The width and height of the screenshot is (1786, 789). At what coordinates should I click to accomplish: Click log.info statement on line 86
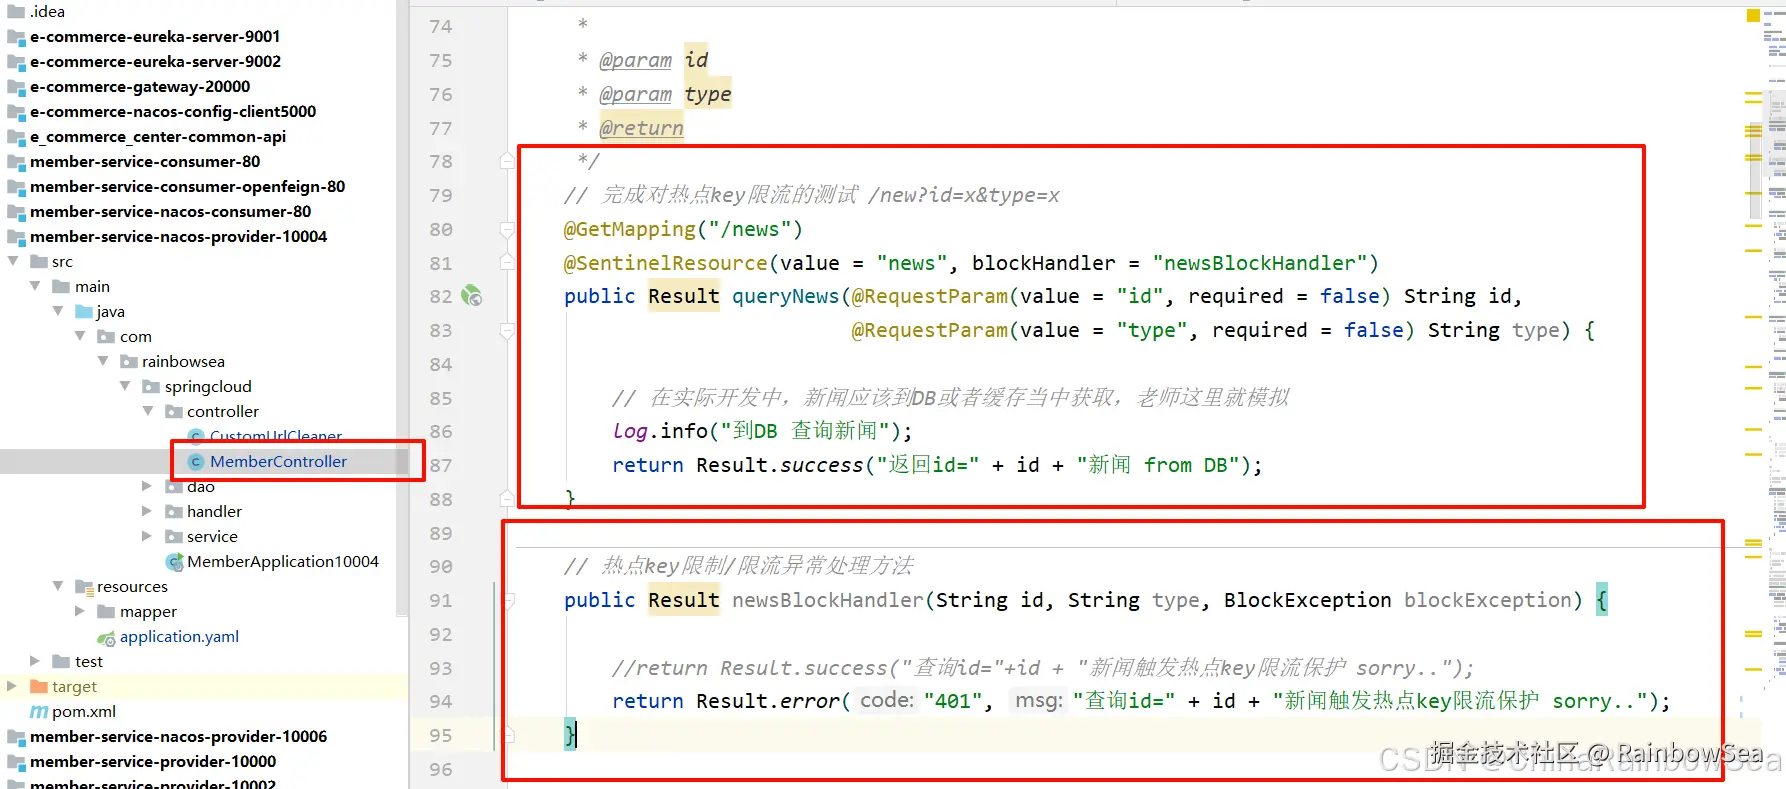(x=762, y=431)
